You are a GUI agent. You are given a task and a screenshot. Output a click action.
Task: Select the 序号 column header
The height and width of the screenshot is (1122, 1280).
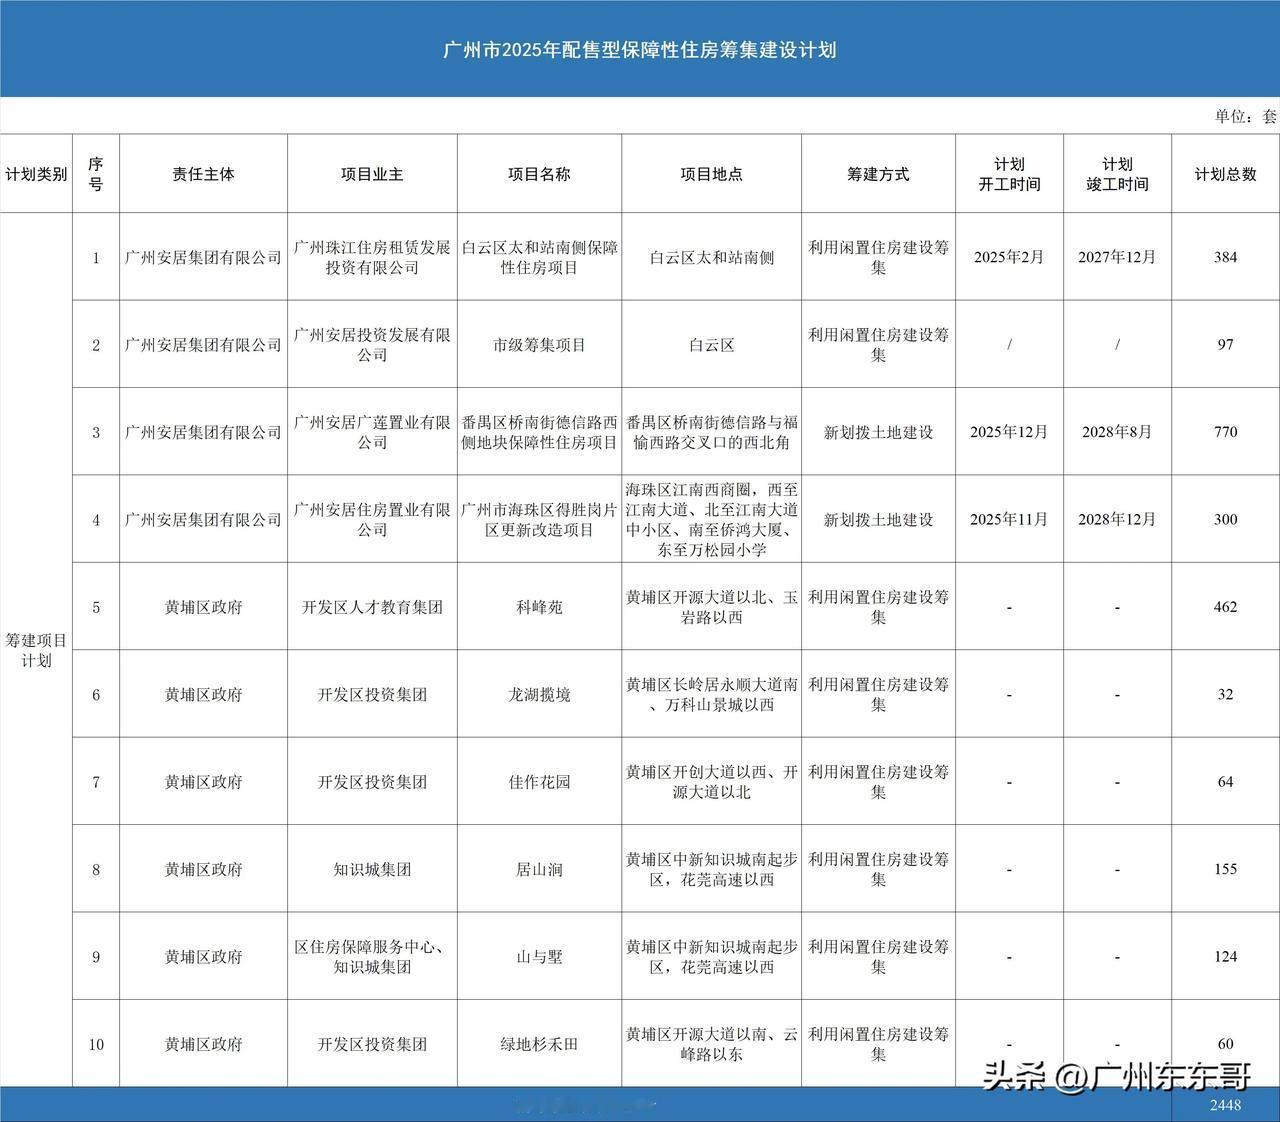tap(96, 174)
